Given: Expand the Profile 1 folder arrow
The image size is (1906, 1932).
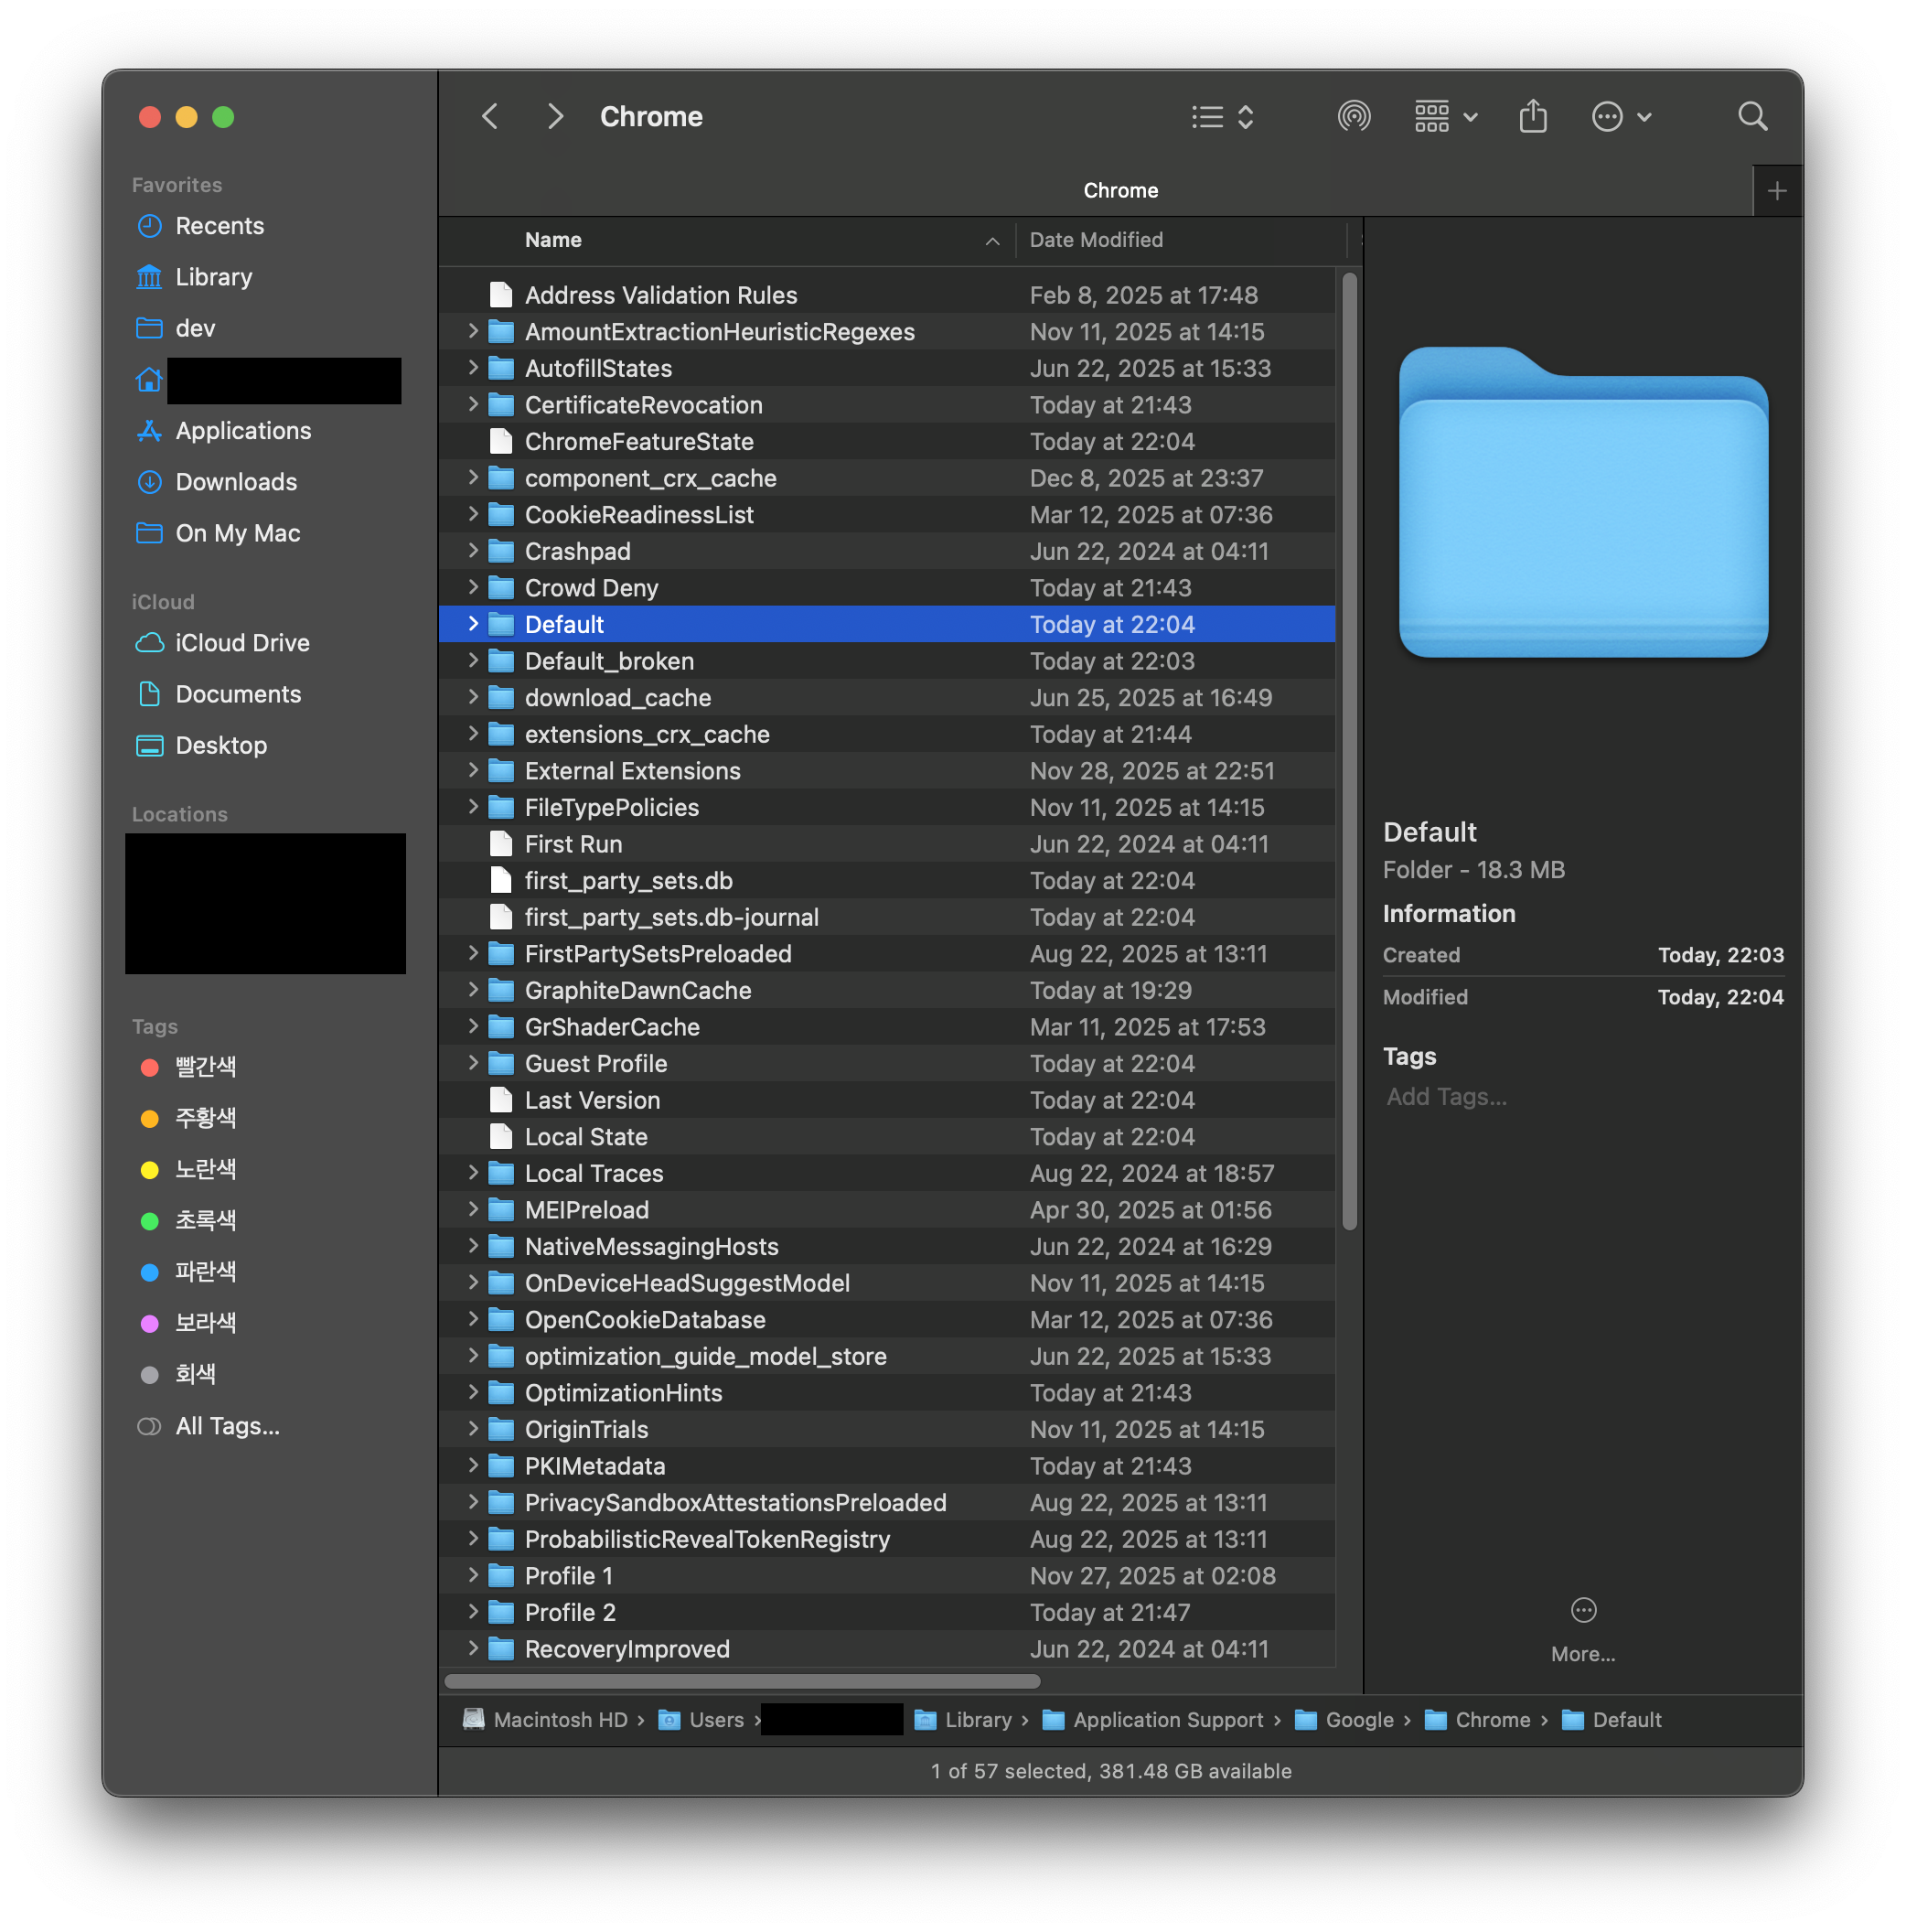Looking at the screenshot, I should tap(473, 1575).
